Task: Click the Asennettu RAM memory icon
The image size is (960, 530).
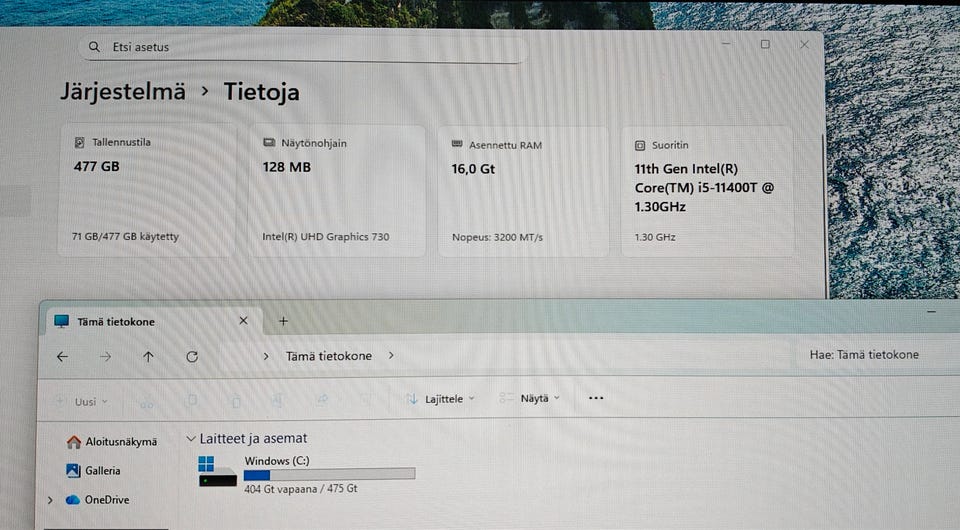Action: pos(457,144)
